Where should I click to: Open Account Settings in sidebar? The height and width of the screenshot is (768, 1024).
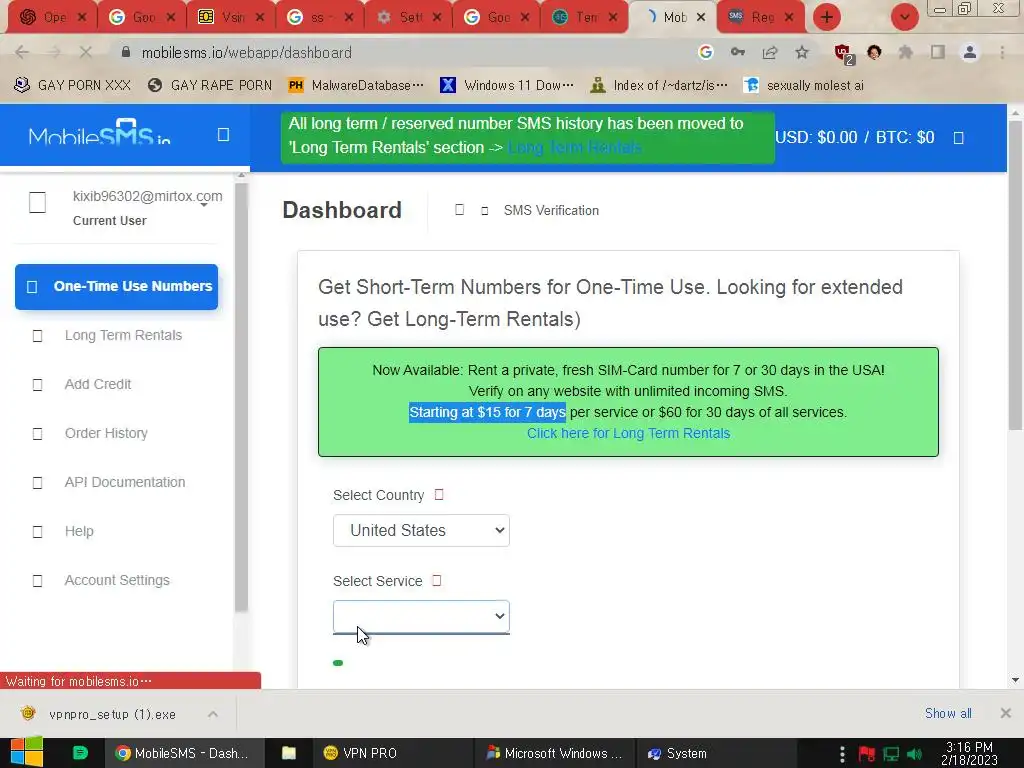[117, 580]
